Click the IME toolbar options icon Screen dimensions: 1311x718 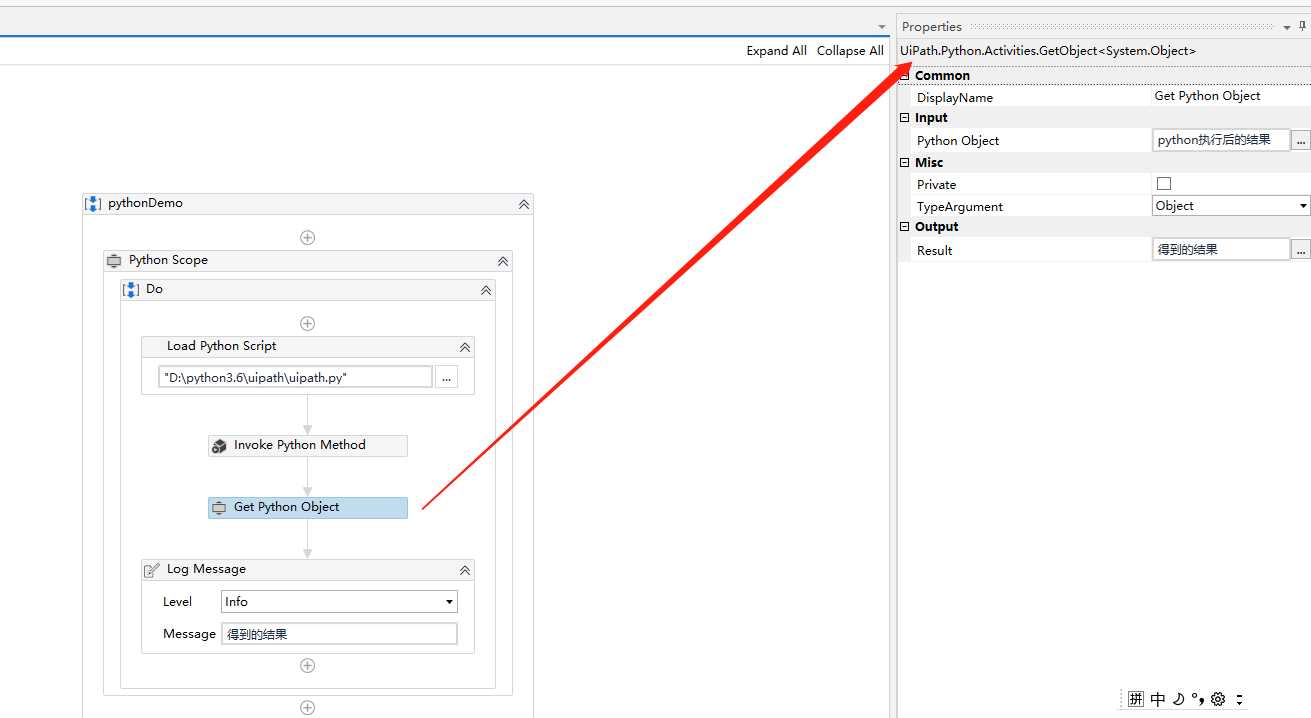1240,699
